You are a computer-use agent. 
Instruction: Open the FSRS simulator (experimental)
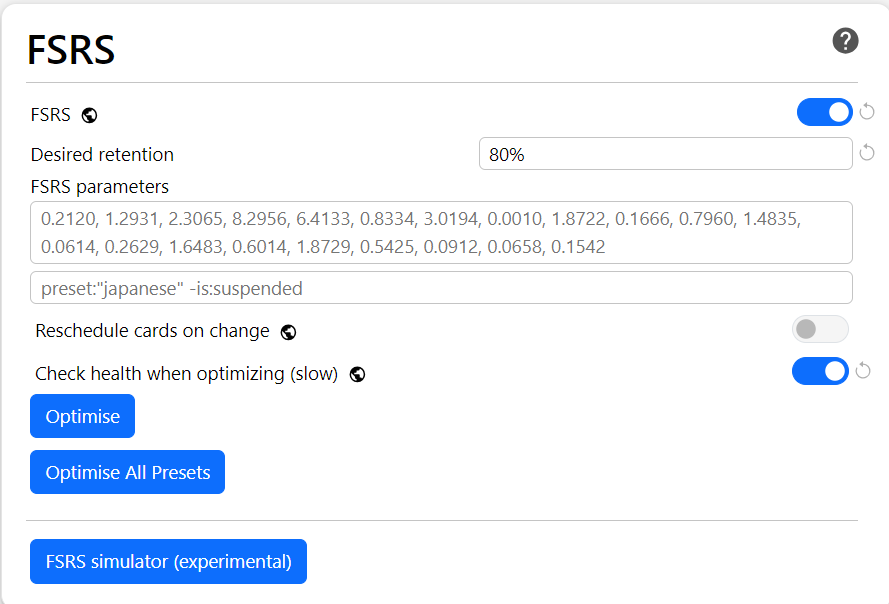click(168, 562)
